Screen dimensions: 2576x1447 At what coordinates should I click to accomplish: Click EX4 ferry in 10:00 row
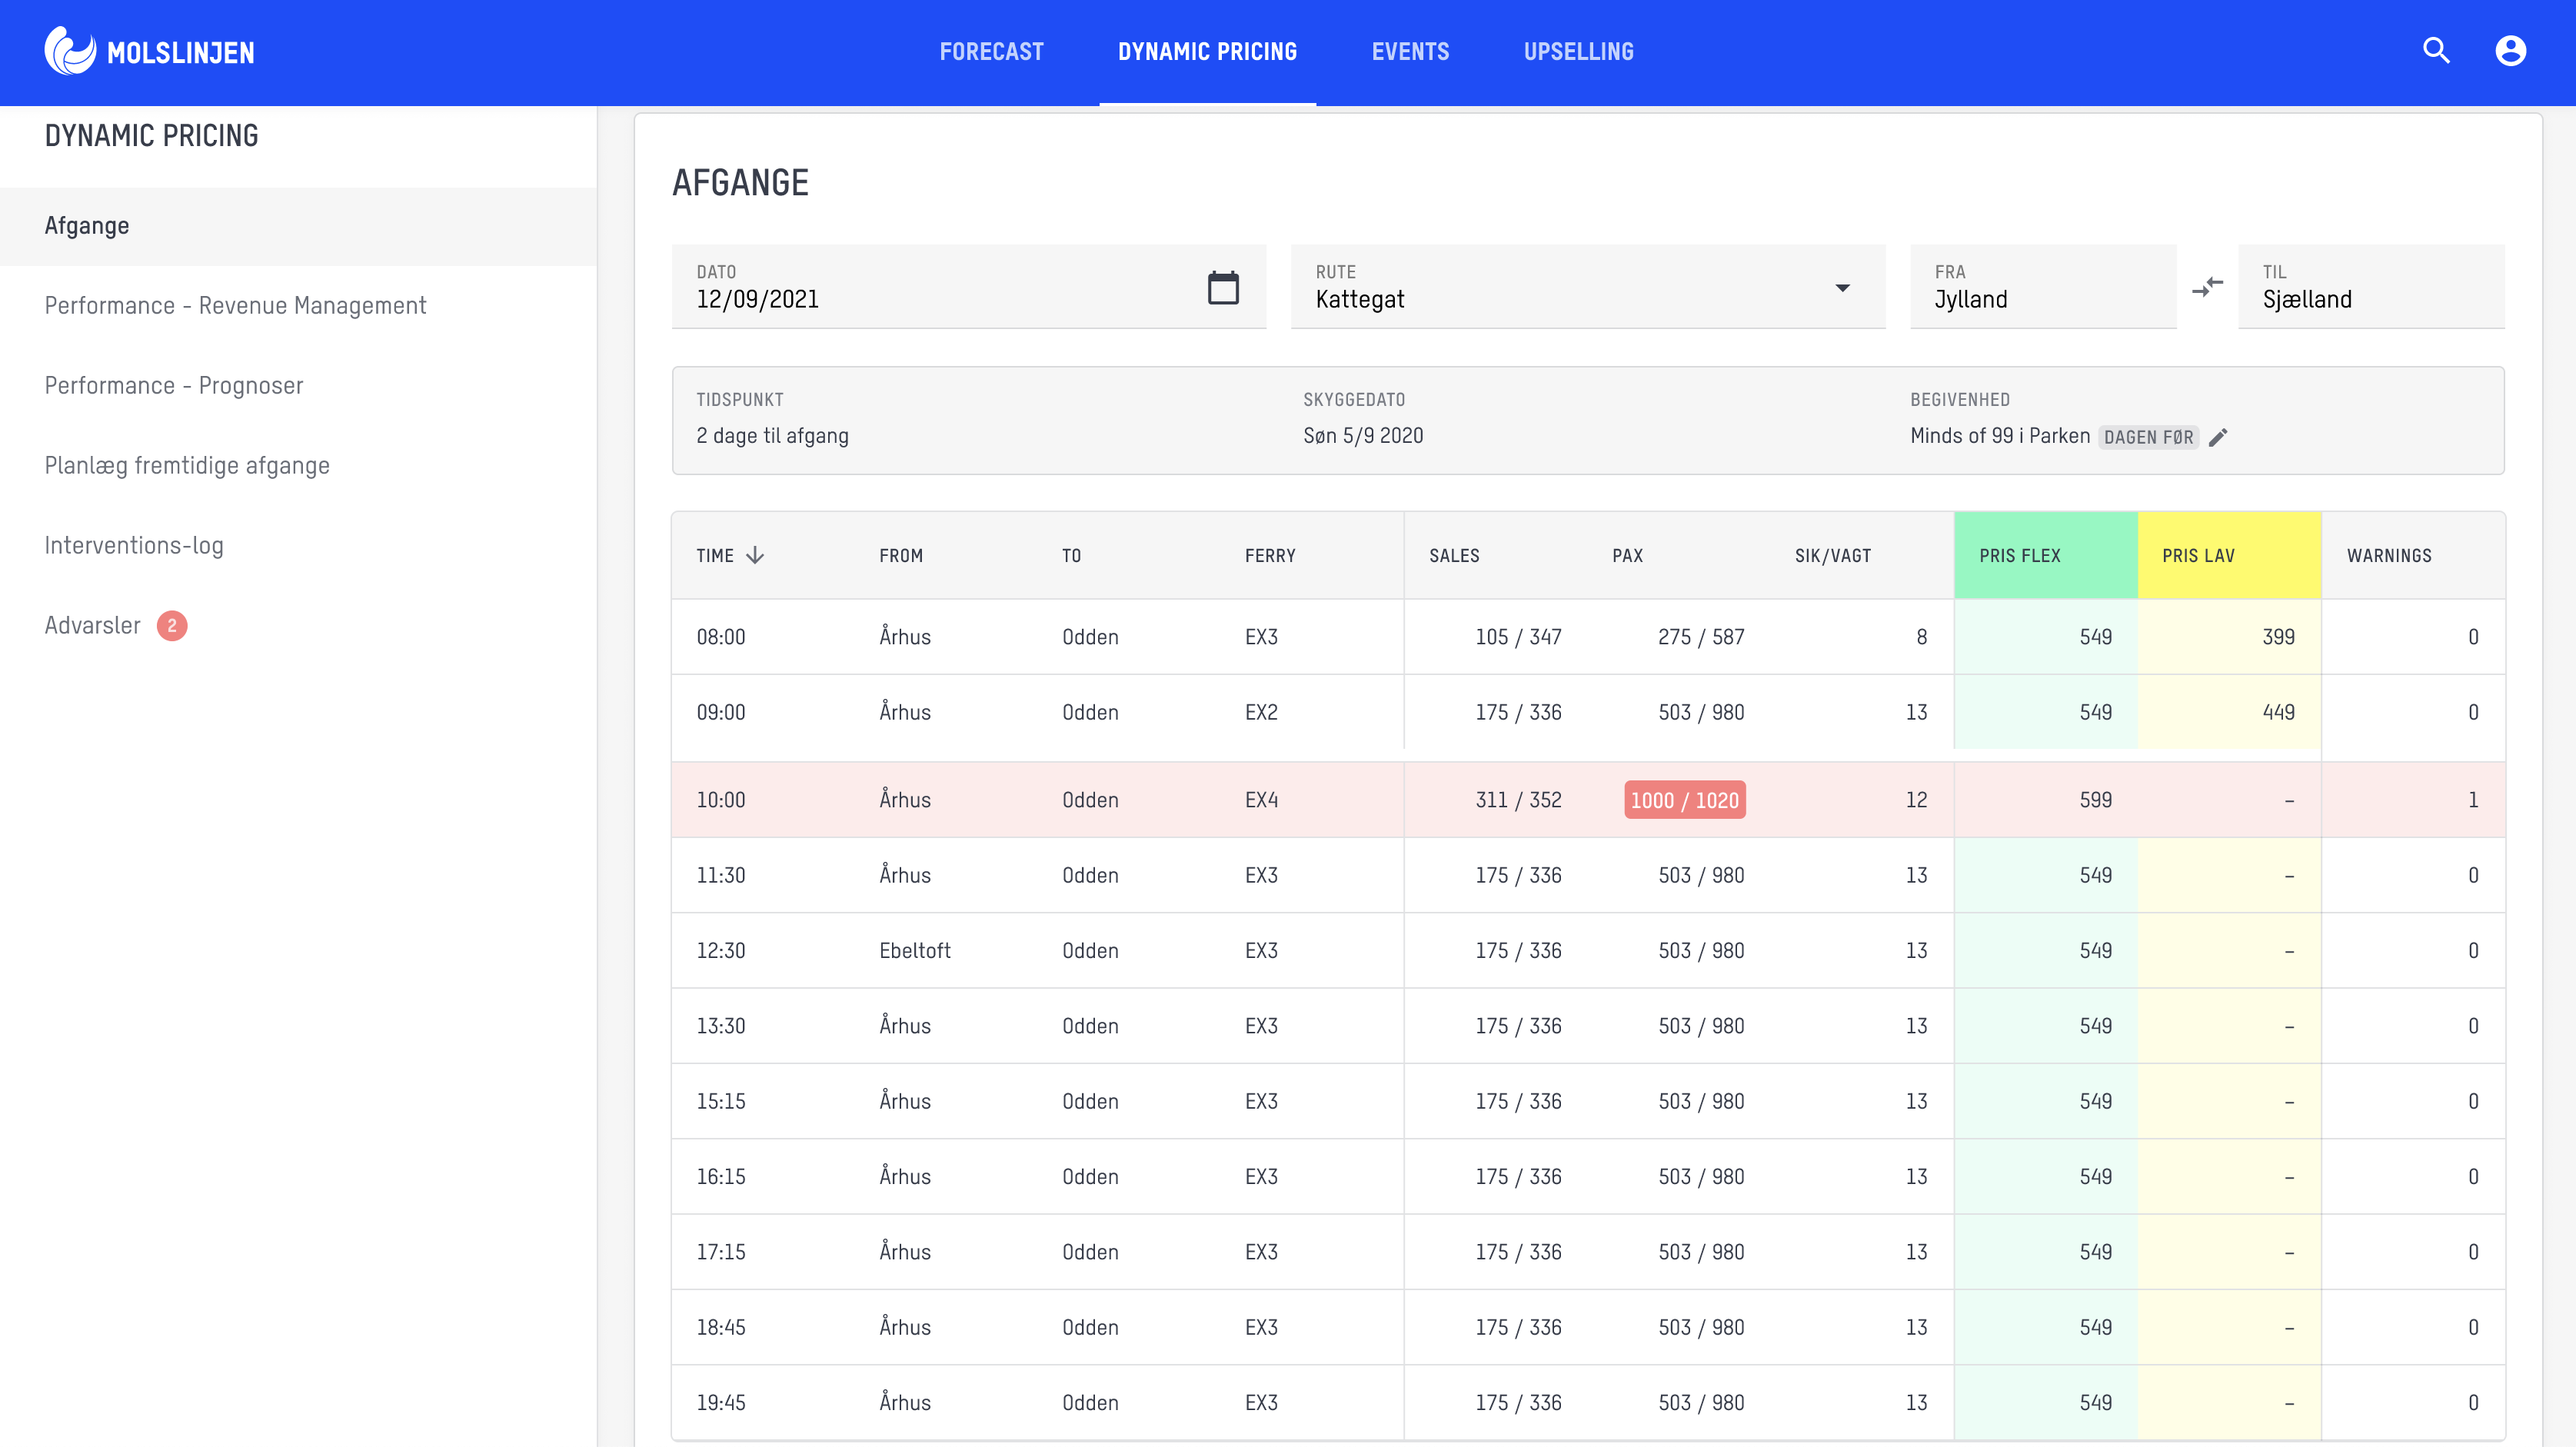click(1261, 800)
